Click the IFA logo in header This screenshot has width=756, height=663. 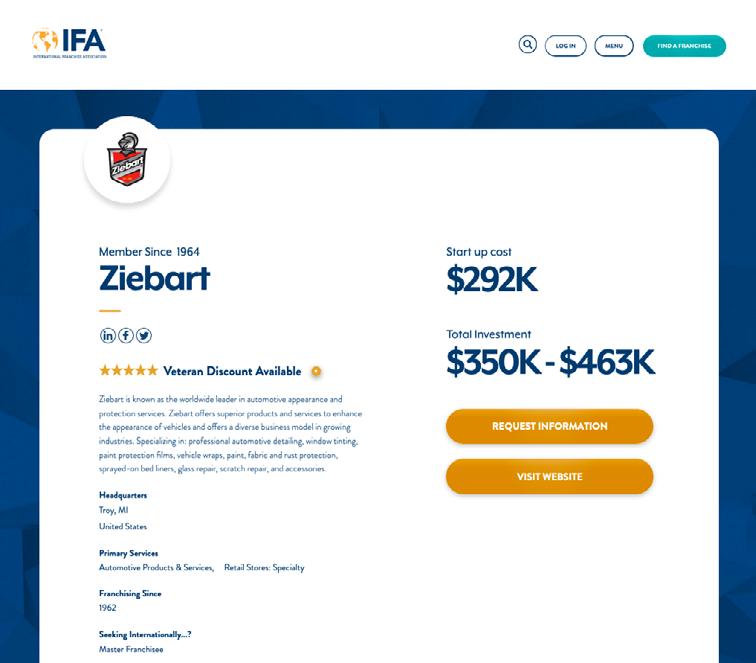(x=69, y=43)
